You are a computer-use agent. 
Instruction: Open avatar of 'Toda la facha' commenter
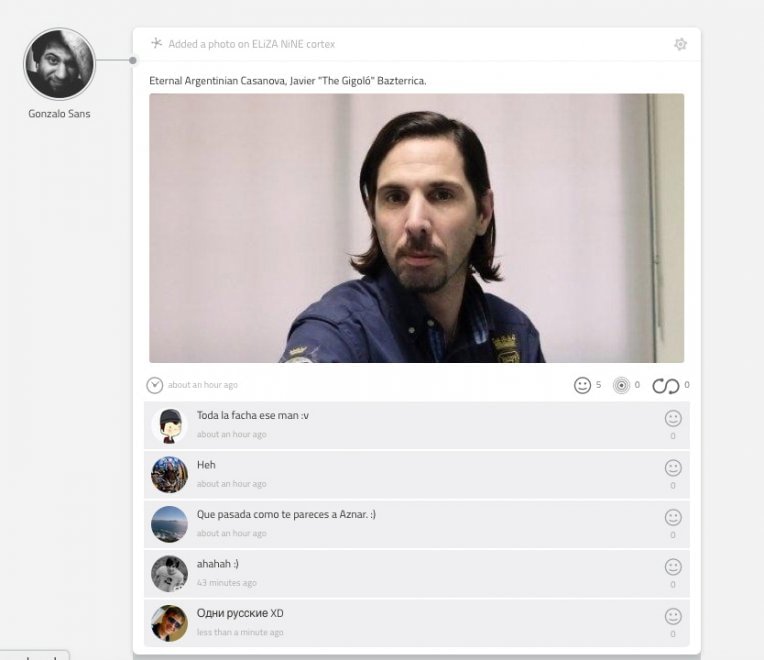pos(169,426)
